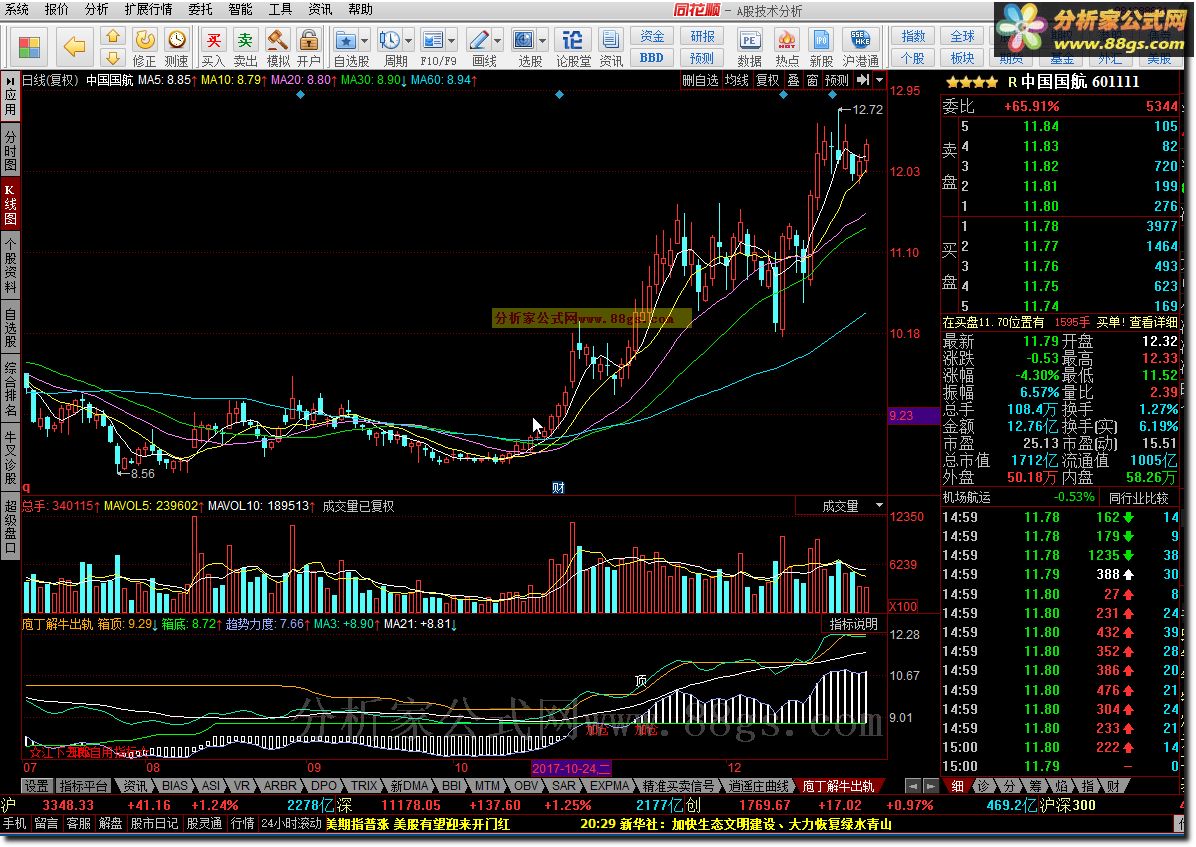Toggle 均线 moving averages on chart
The image size is (1196, 847).
coord(736,80)
